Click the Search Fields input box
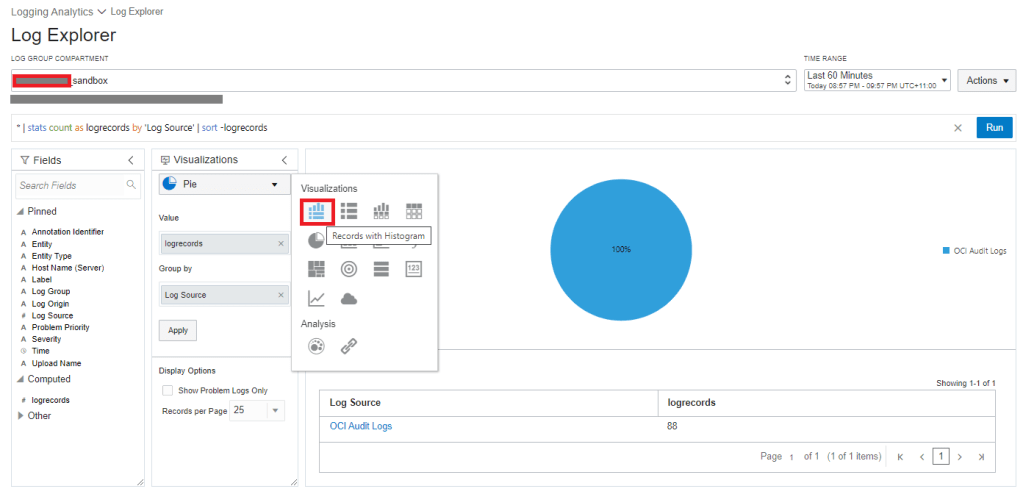The width and height of the screenshot is (1023, 497). point(71,185)
